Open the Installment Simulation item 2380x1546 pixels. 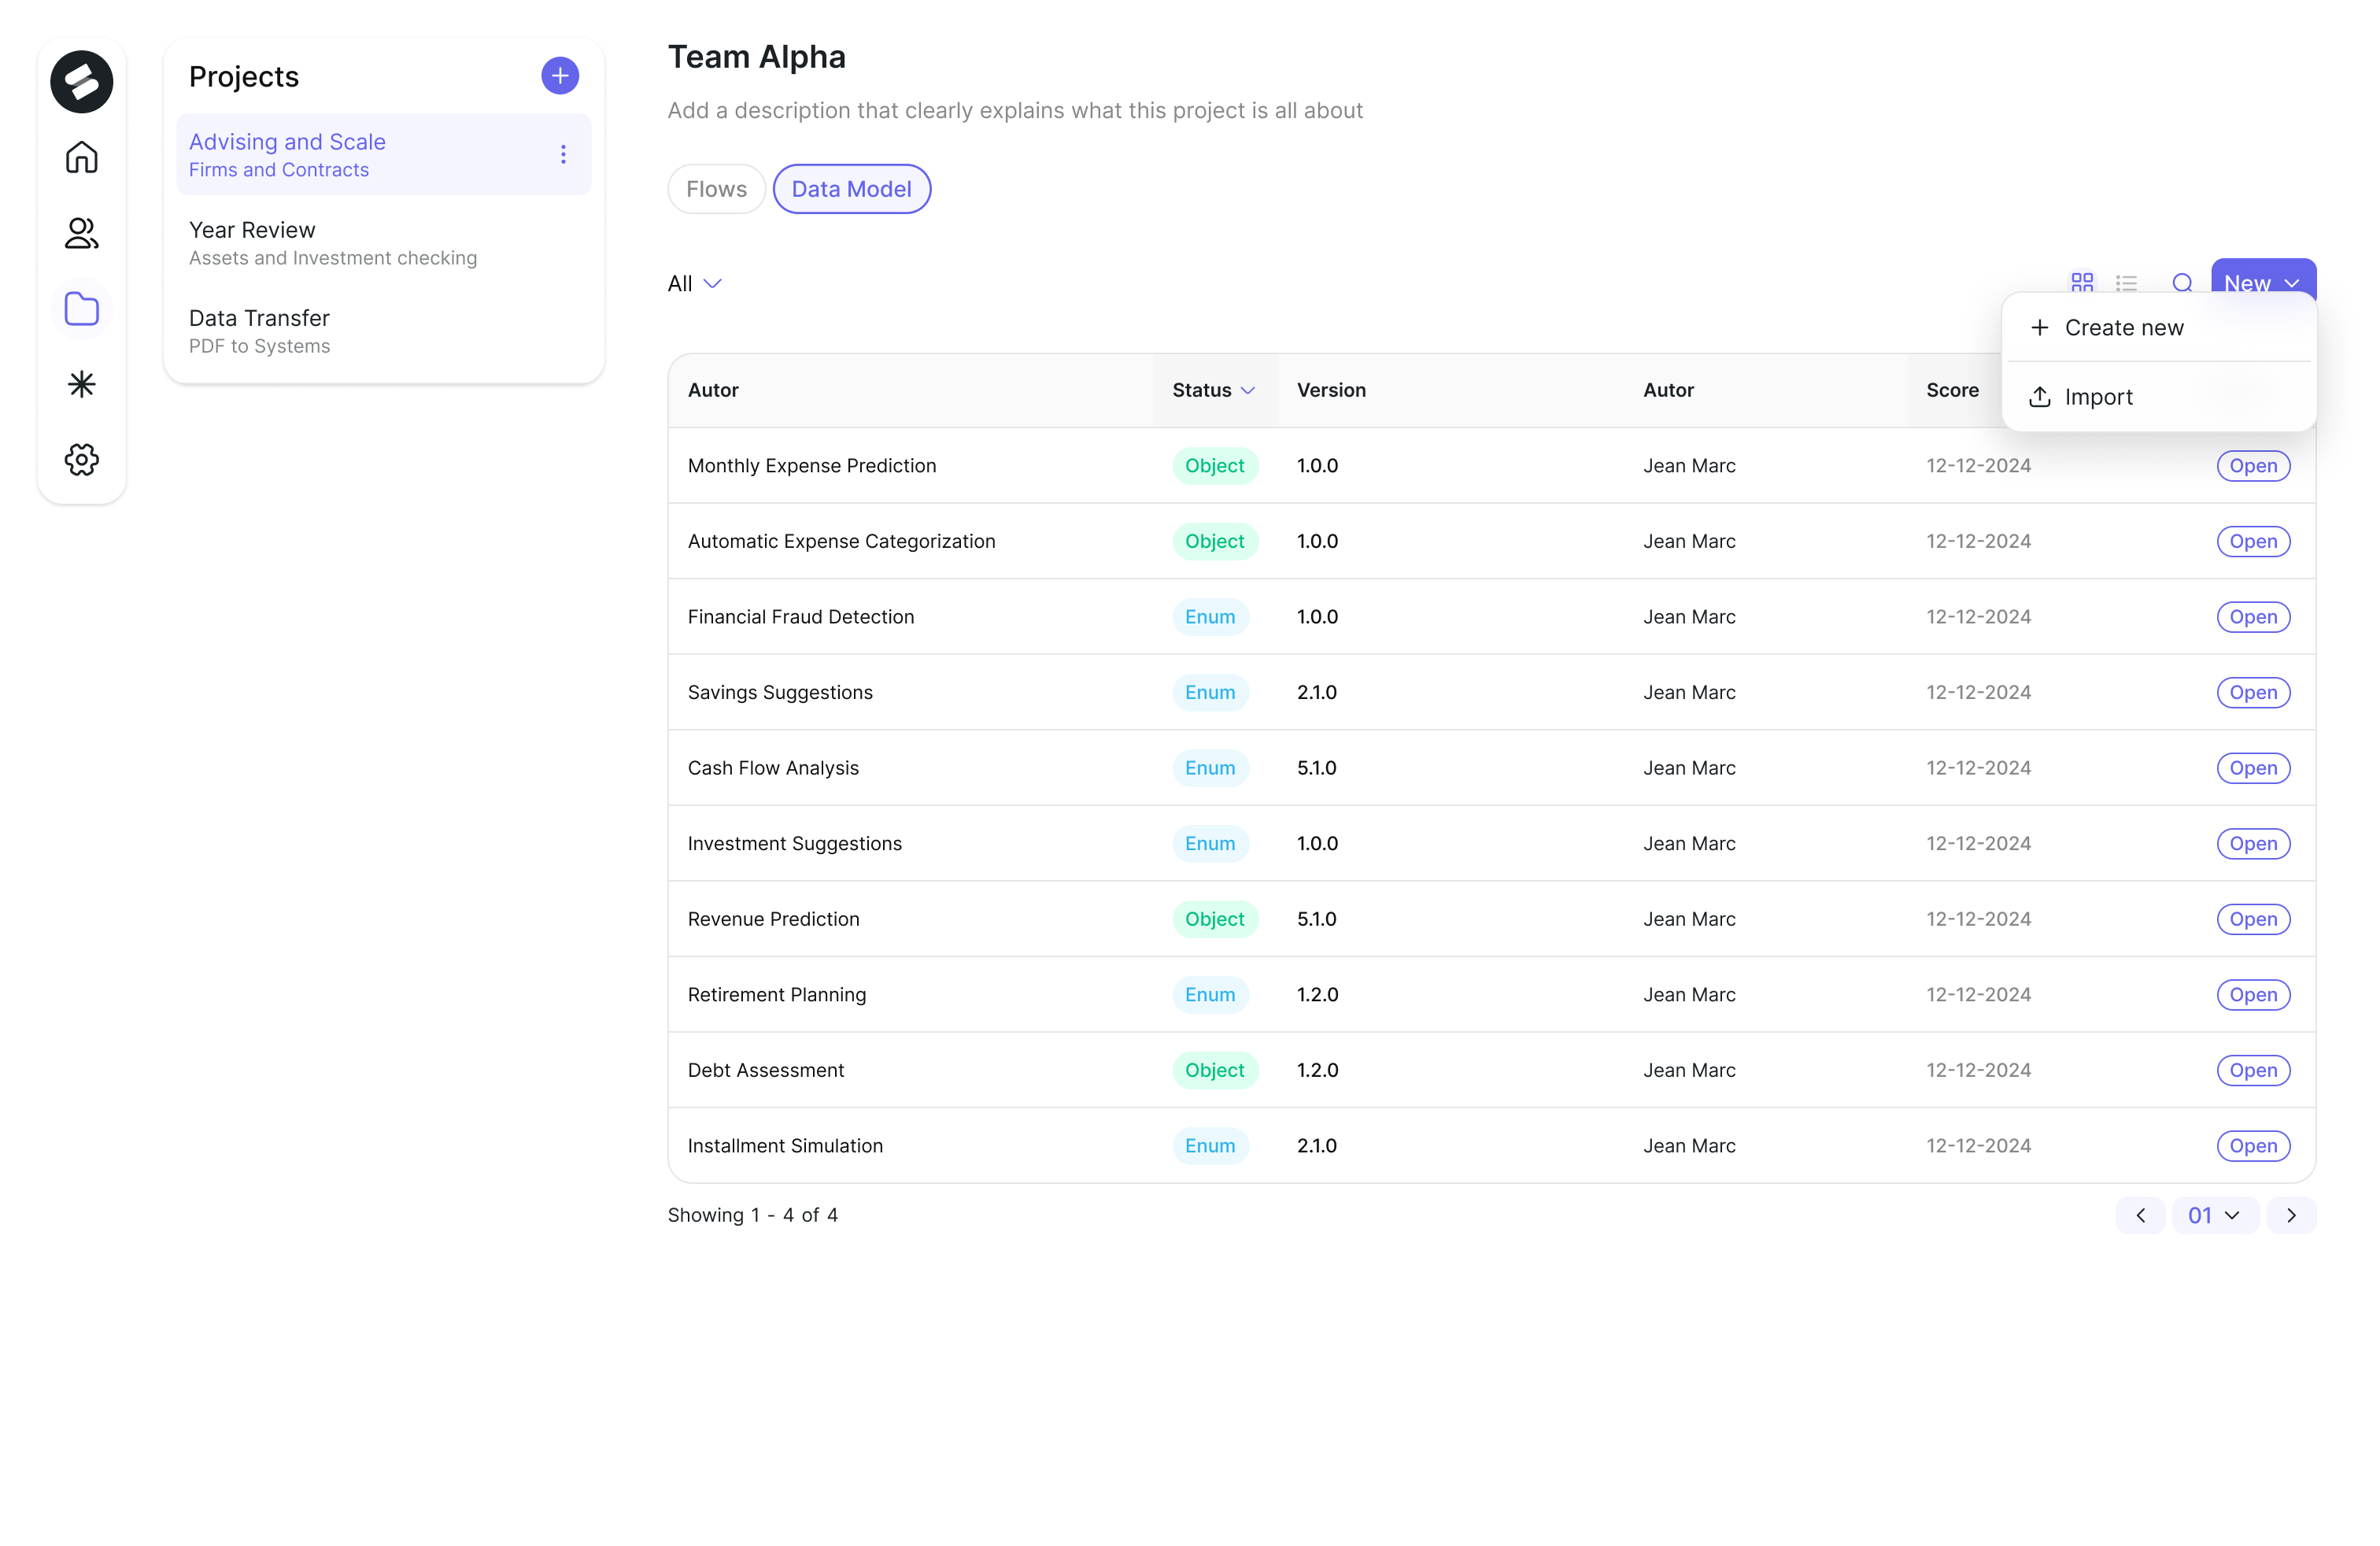(2253, 1146)
